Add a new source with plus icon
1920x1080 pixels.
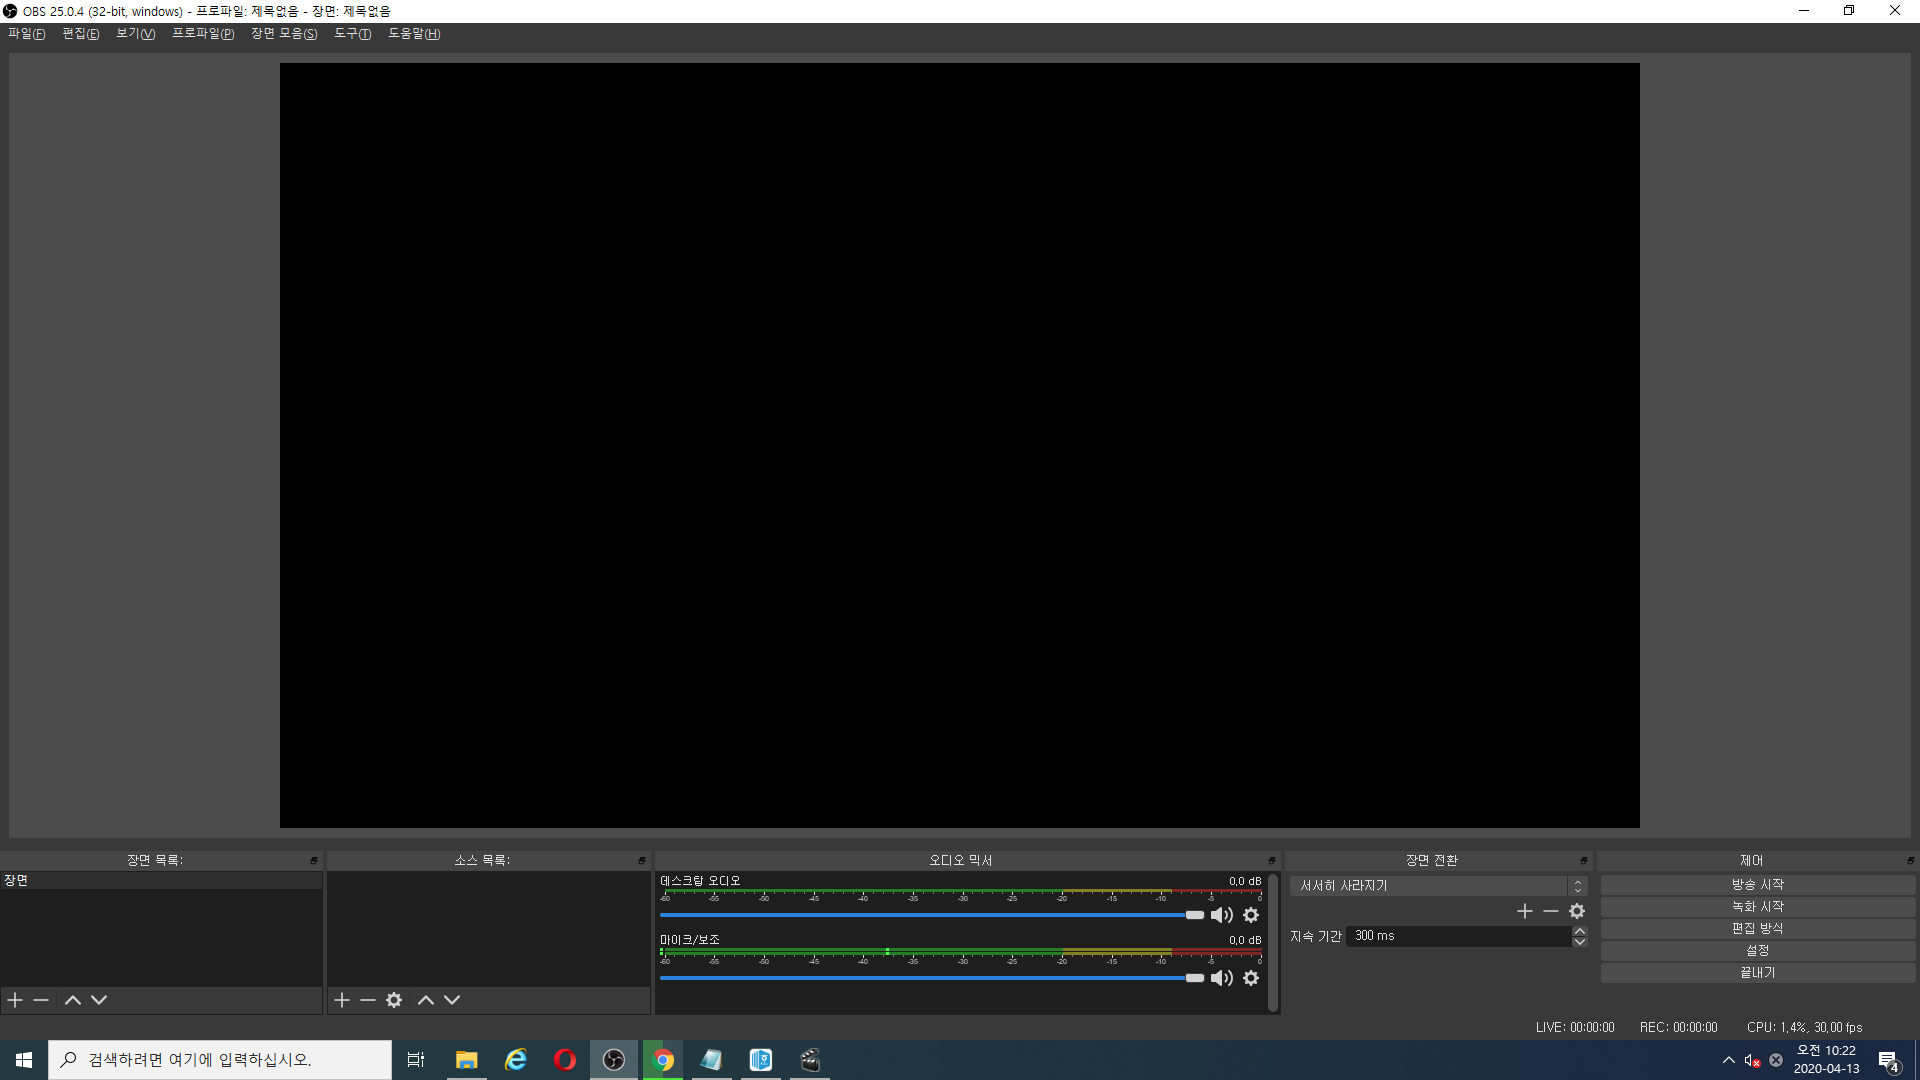[x=342, y=1000]
